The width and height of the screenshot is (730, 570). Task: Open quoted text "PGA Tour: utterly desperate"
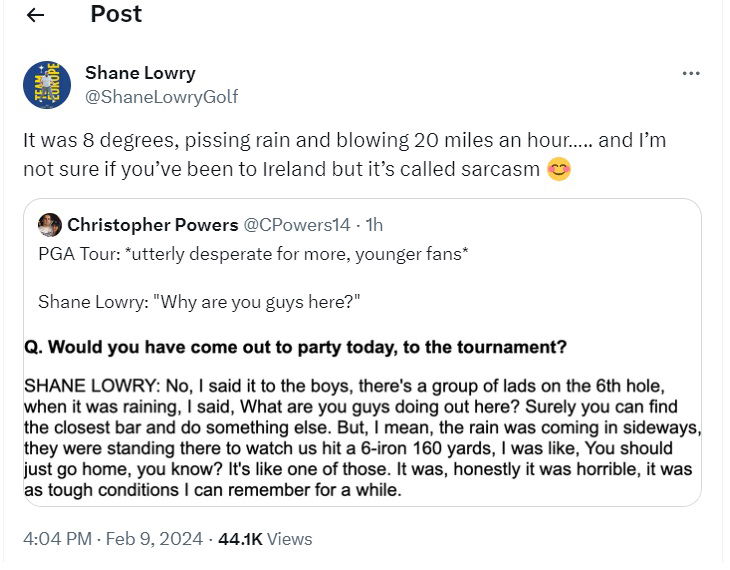coord(252,254)
